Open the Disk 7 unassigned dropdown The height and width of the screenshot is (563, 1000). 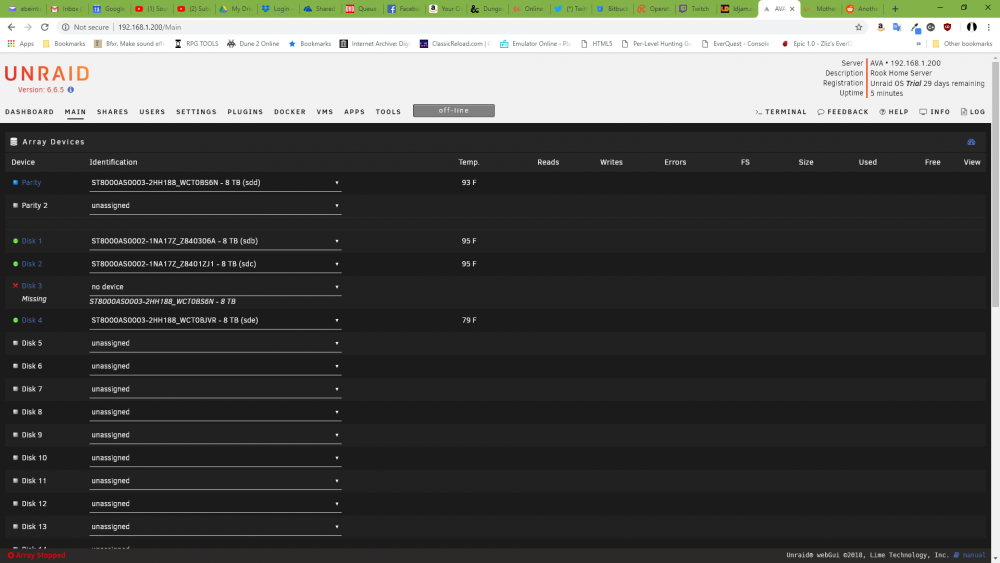click(x=216, y=389)
